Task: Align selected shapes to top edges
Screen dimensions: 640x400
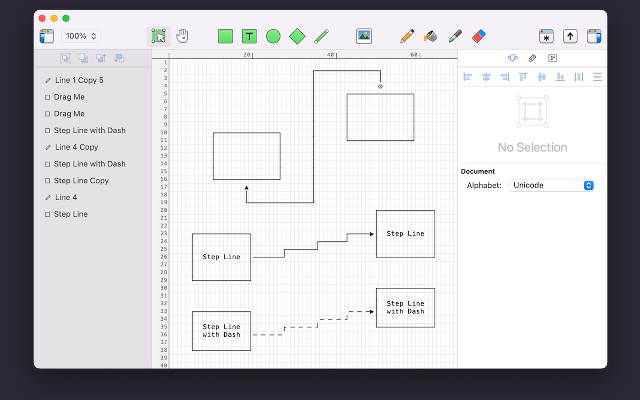Action: pyautogui.click(x=523, y=77)
